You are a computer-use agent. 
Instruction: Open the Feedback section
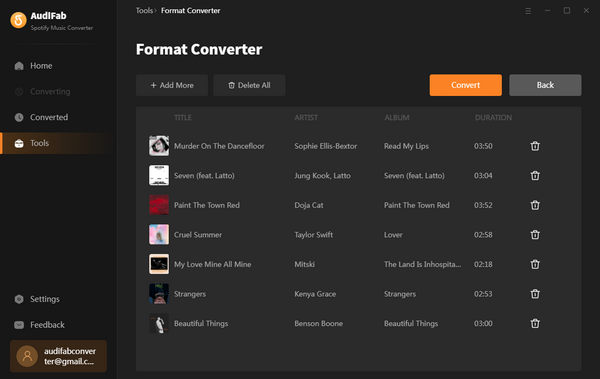[39, 325]
